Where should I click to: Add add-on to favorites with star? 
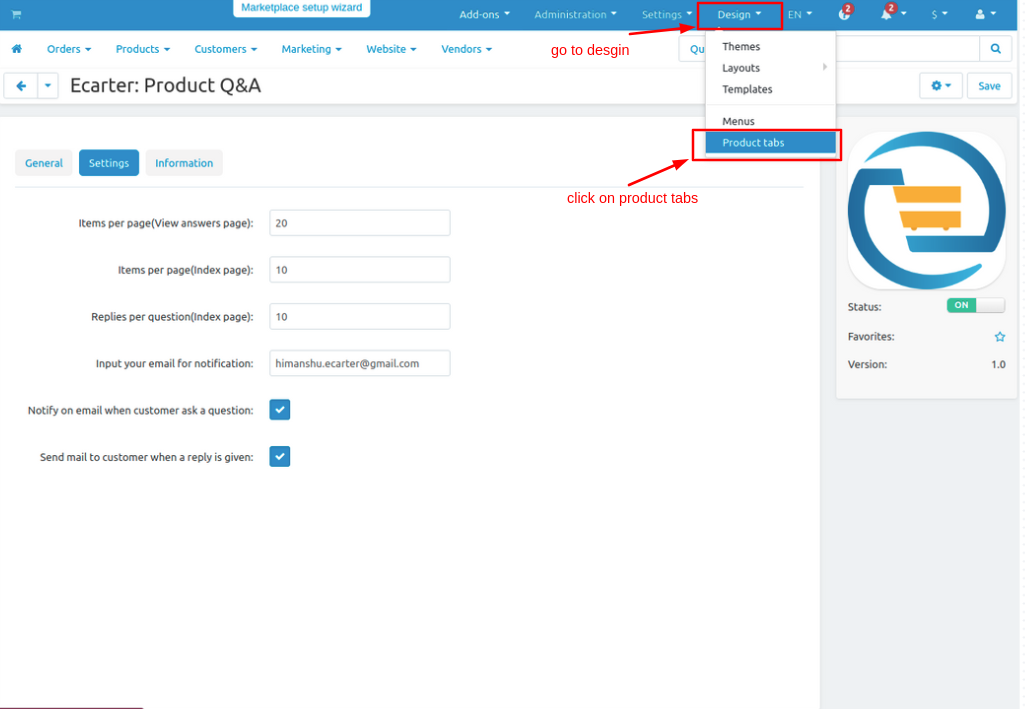coord(1000,337)
